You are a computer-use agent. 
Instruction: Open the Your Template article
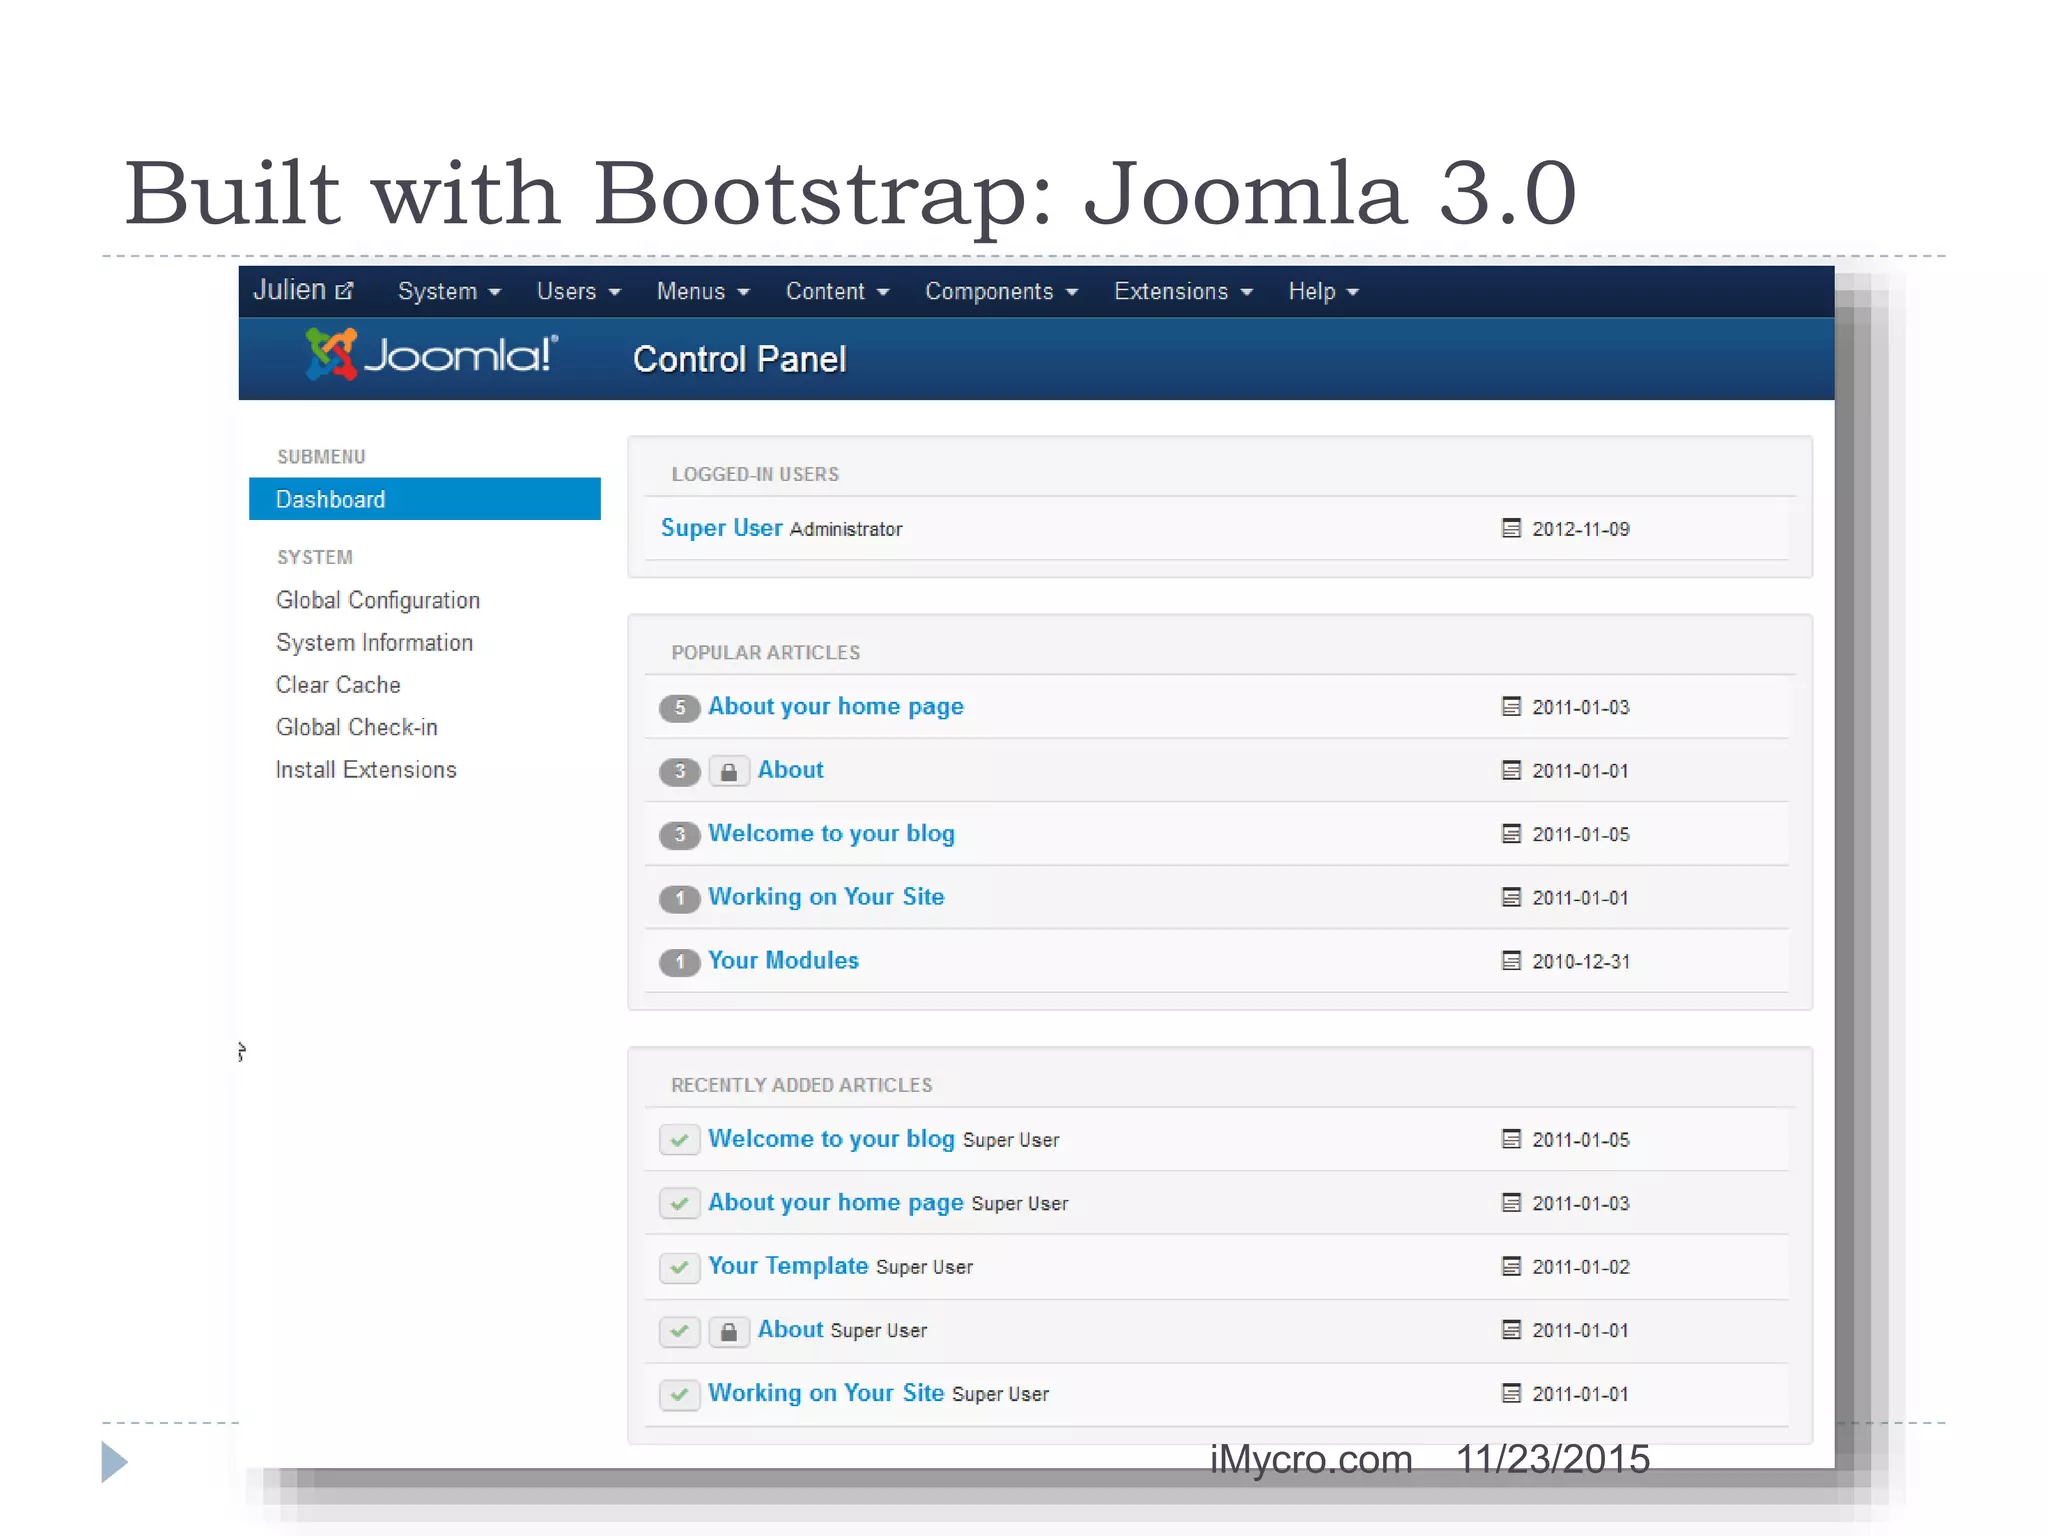(x=788, y=1266)
